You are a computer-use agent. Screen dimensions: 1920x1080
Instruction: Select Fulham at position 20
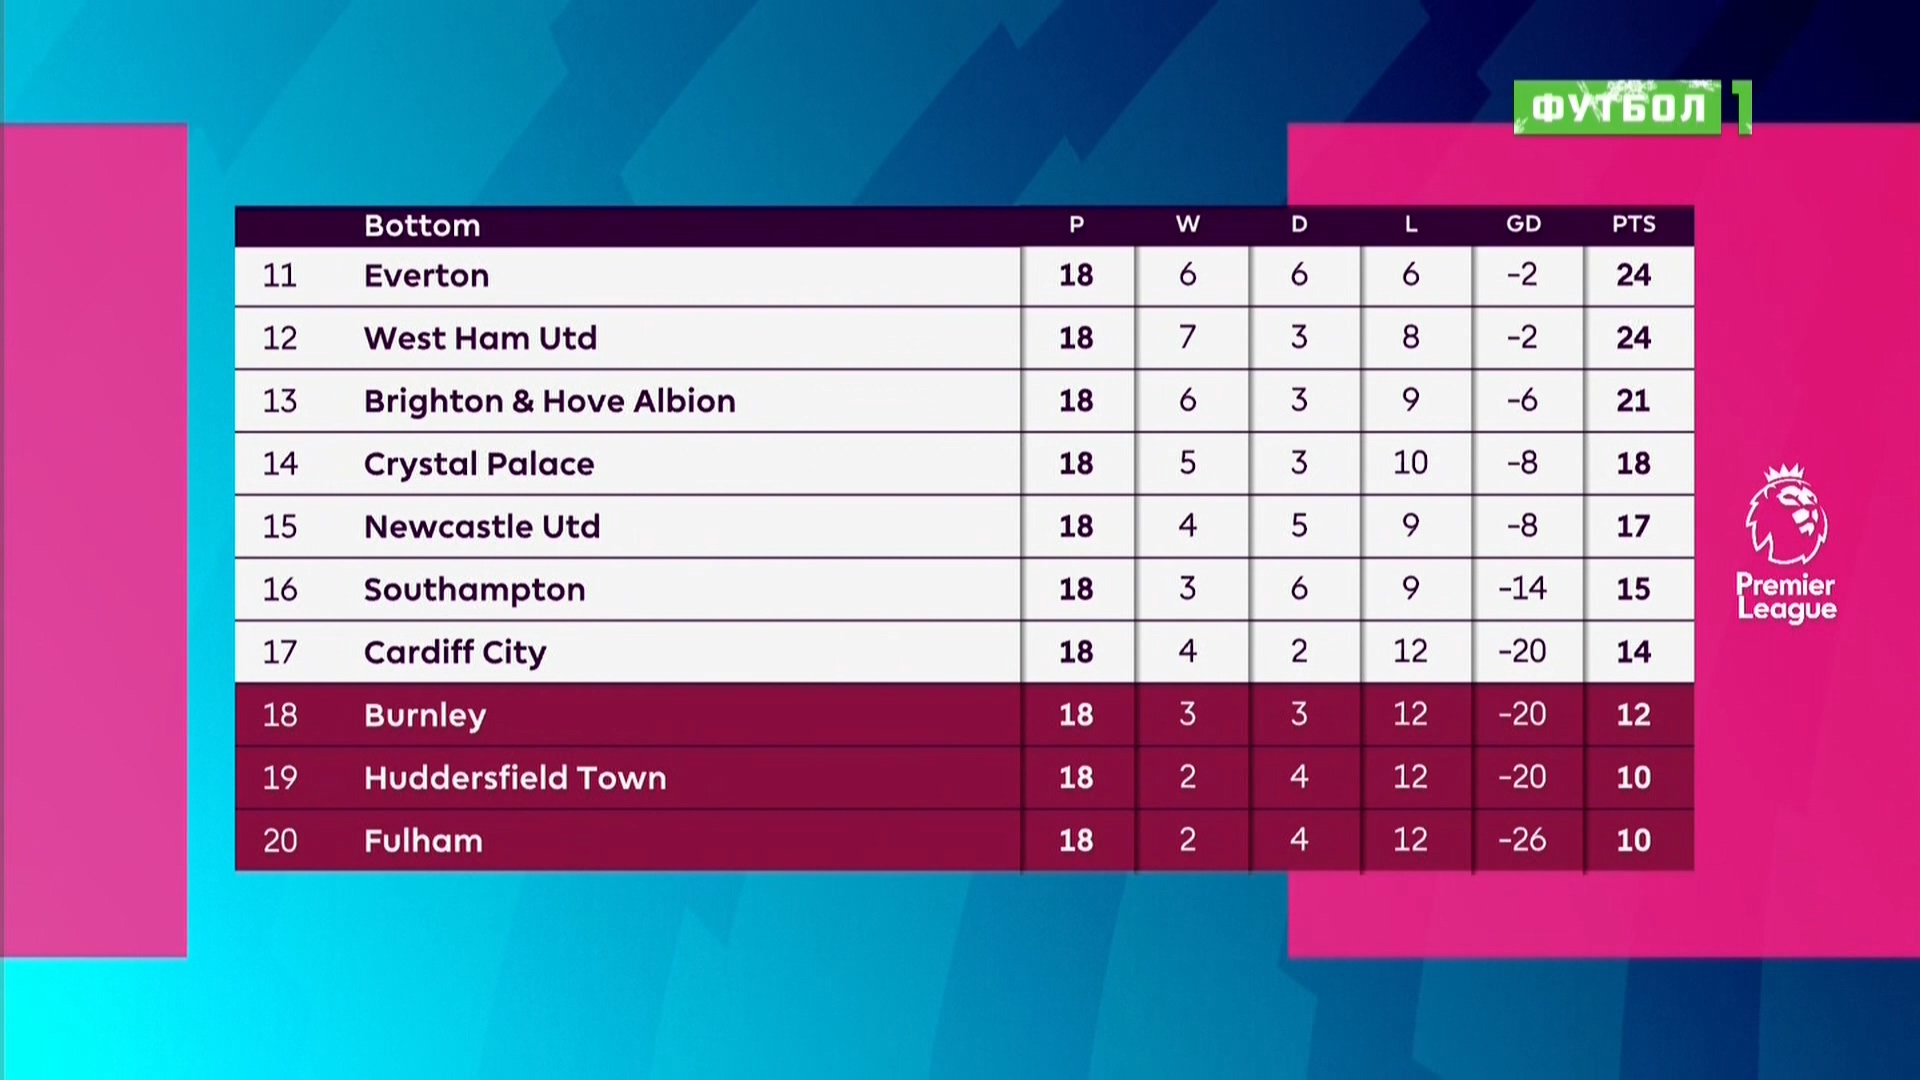coord(423,841)
